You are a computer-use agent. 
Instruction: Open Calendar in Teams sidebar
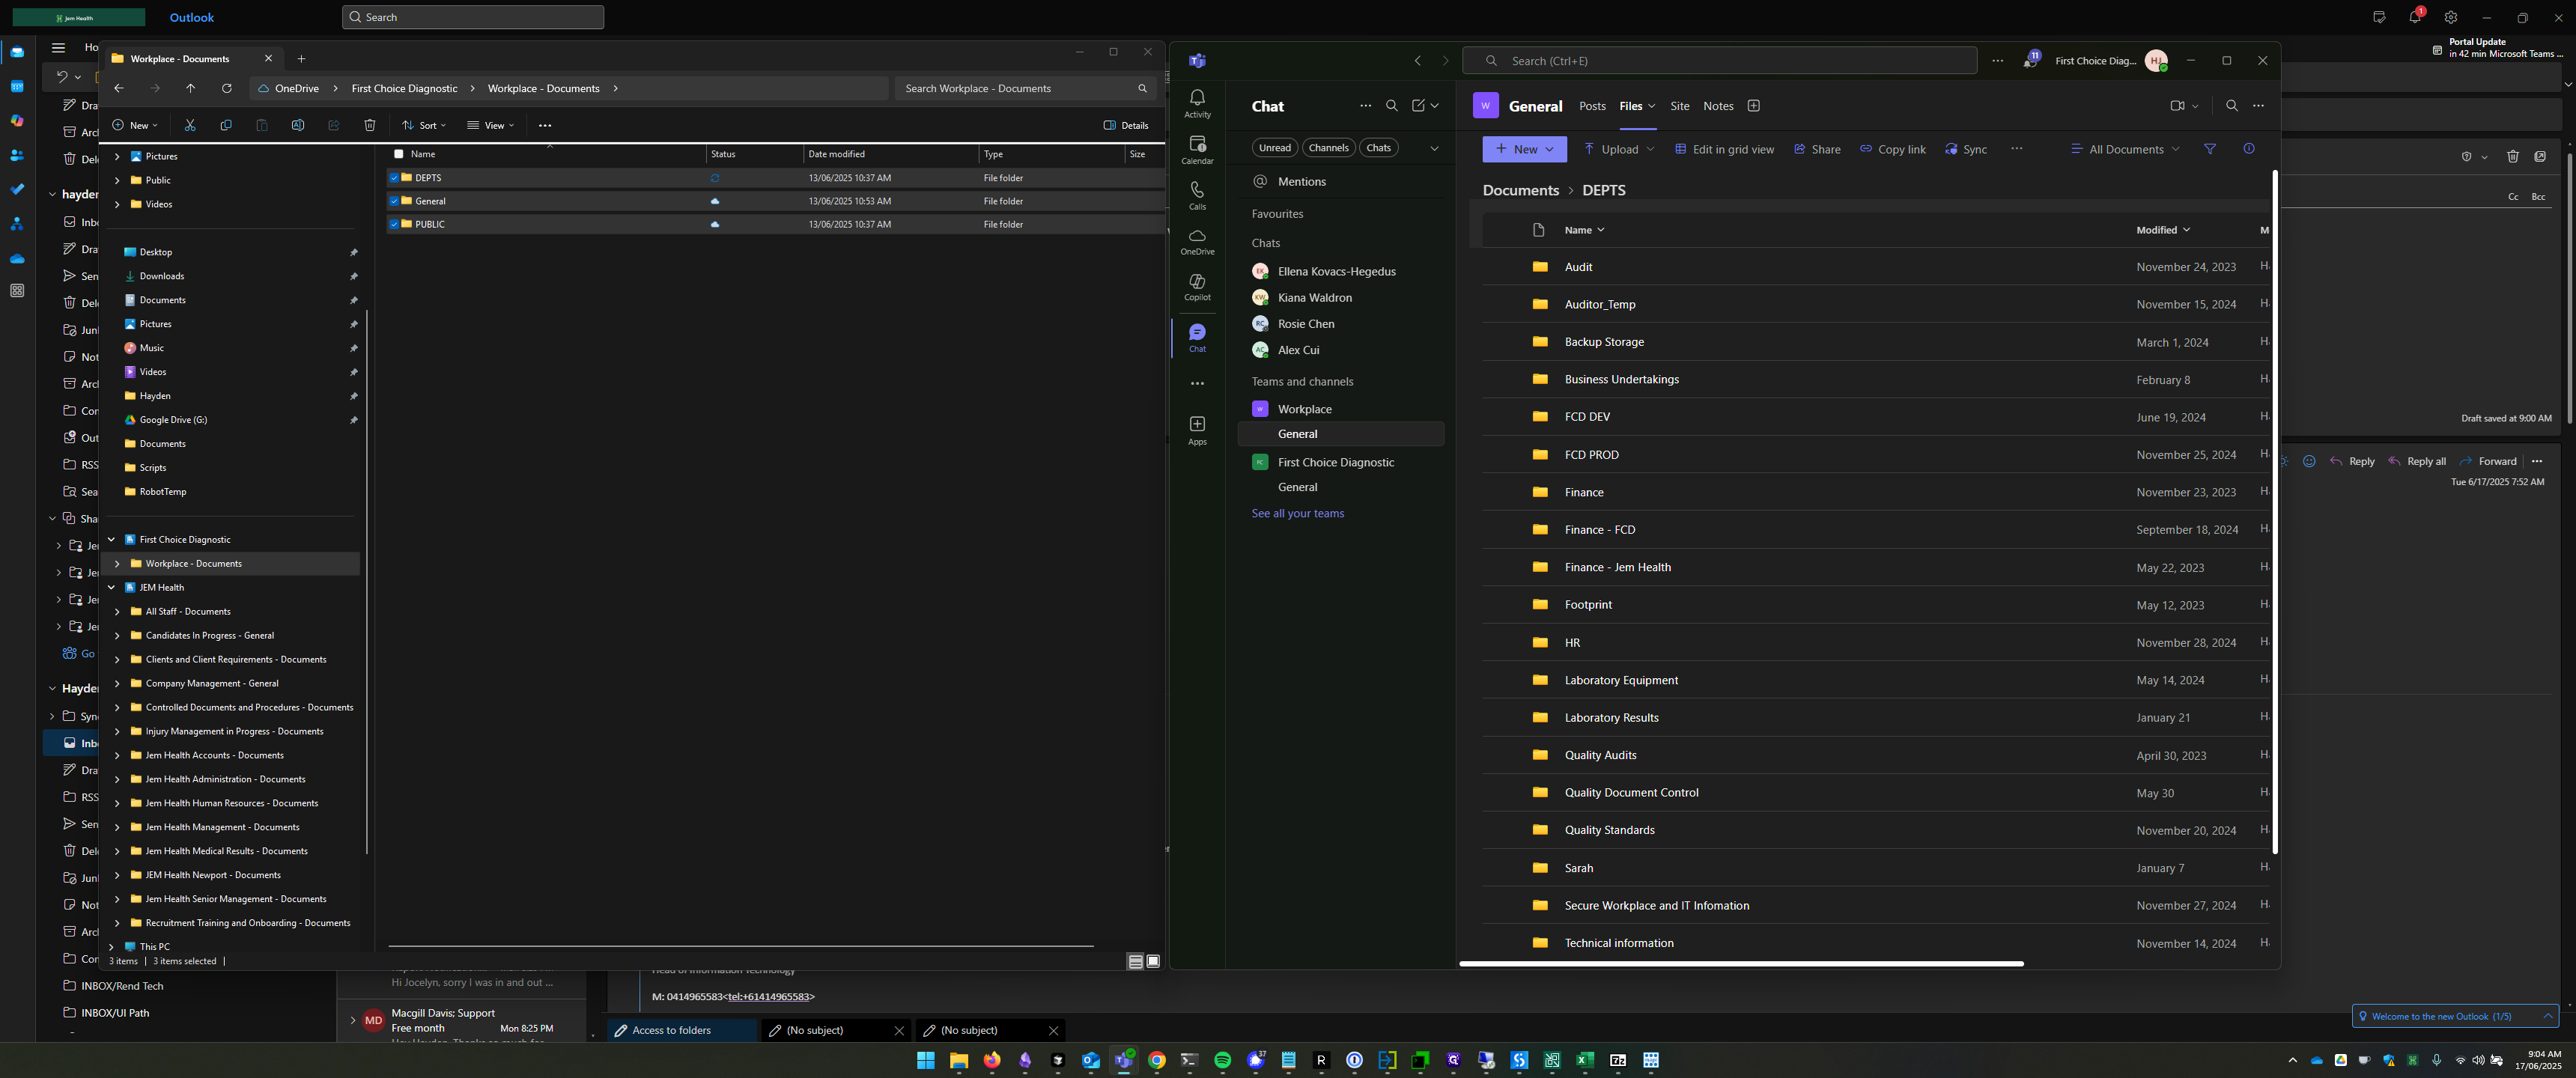1197,149
